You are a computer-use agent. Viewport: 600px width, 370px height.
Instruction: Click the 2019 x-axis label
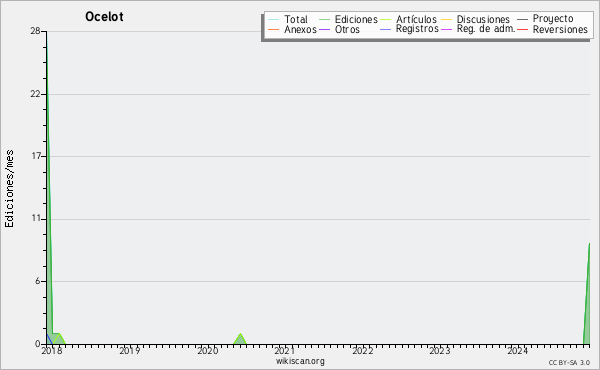pos(129,350)
